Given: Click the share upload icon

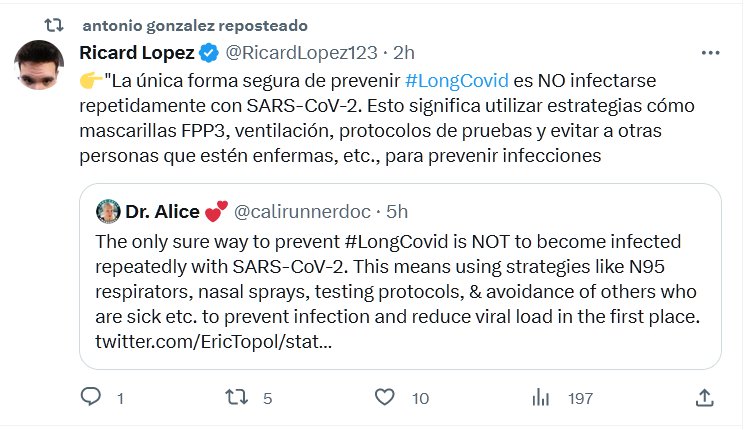Looking at the screenshot, I should (x=705, y=398).
